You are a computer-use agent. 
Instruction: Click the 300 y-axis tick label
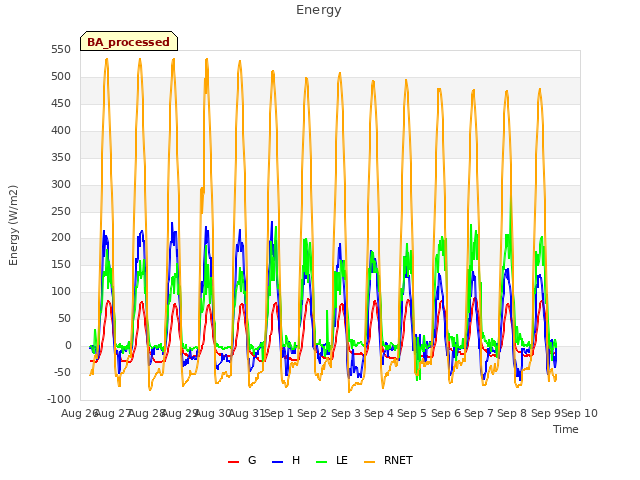click(x=61, y=184)
